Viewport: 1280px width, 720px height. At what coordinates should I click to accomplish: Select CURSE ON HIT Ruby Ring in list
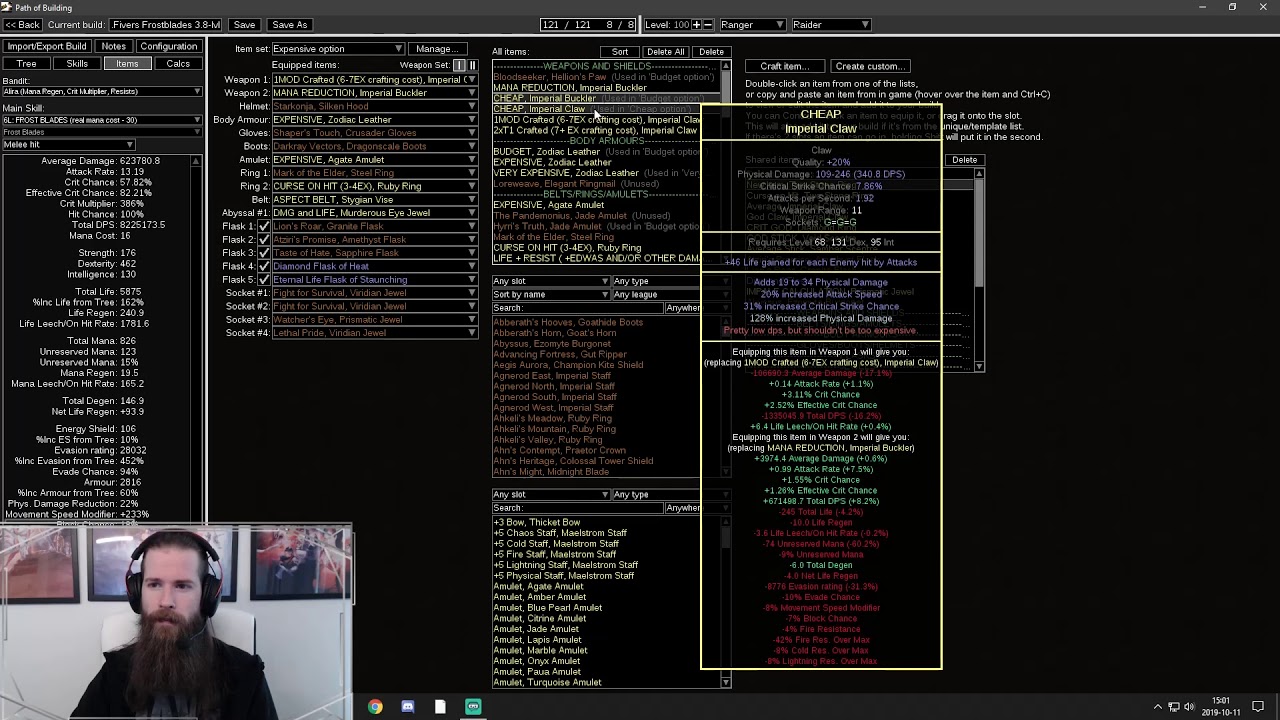pos(567,248)
